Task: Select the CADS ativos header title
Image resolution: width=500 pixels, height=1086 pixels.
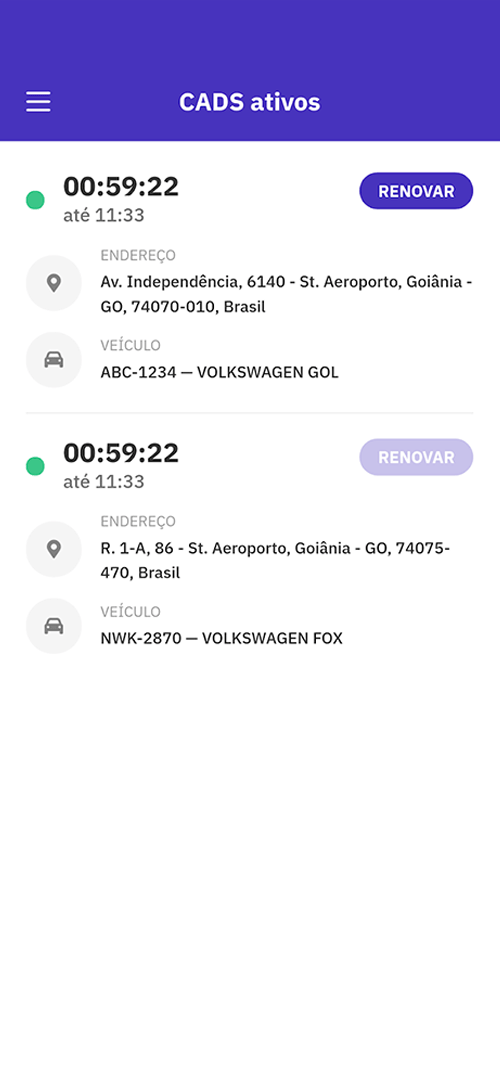Action: click(x=250, y=102)
